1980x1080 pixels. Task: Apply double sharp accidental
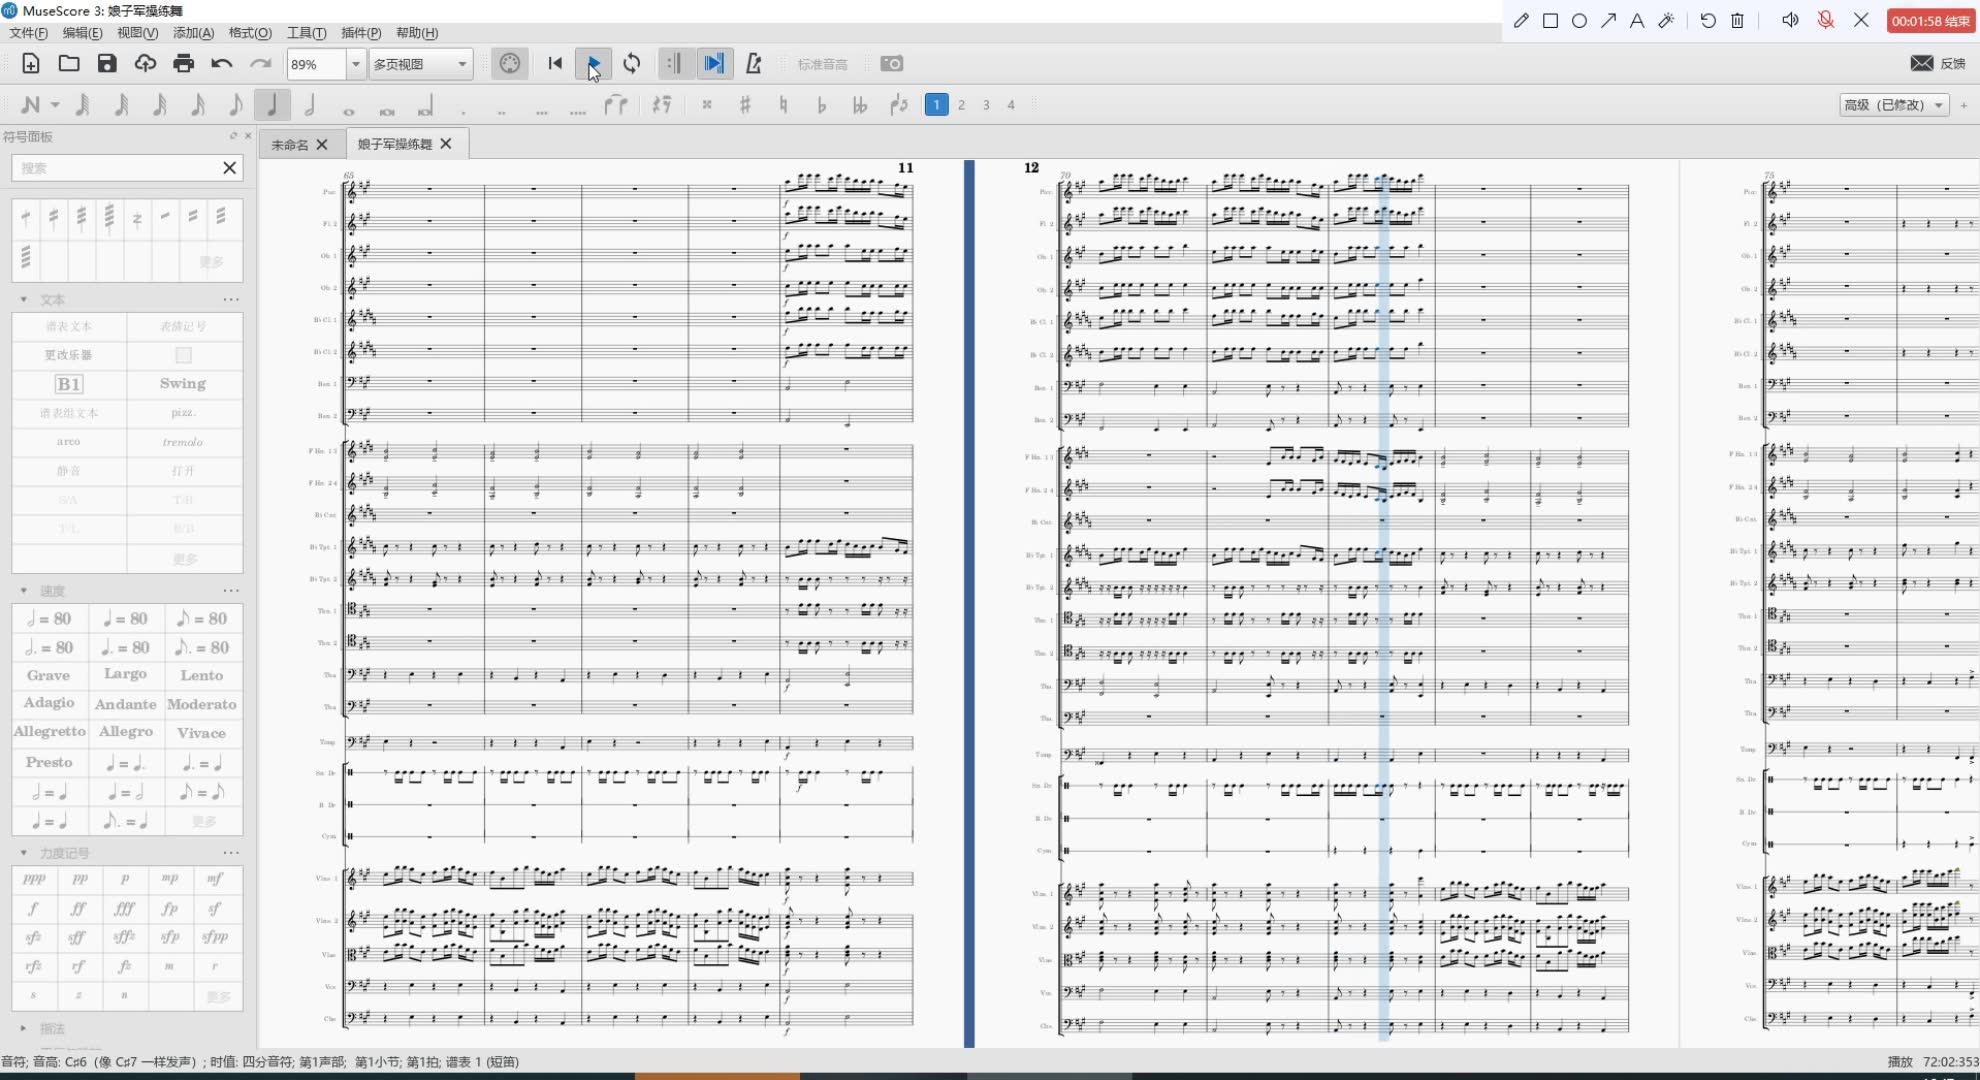pos(707,104)
